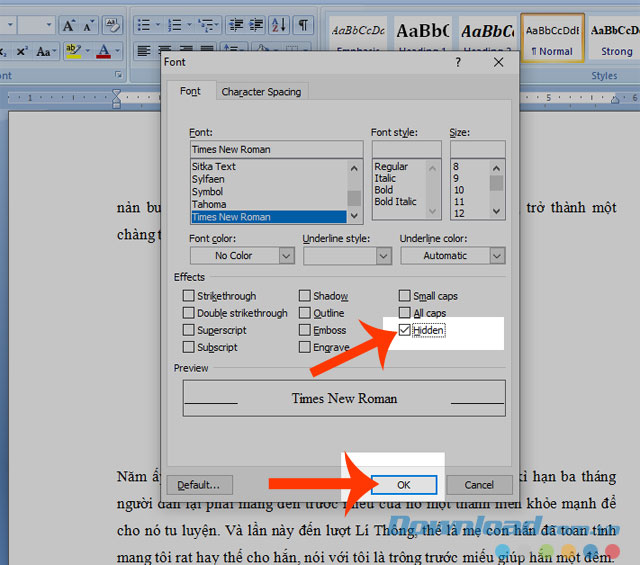Click the red font color swatch

pos(104,51)
